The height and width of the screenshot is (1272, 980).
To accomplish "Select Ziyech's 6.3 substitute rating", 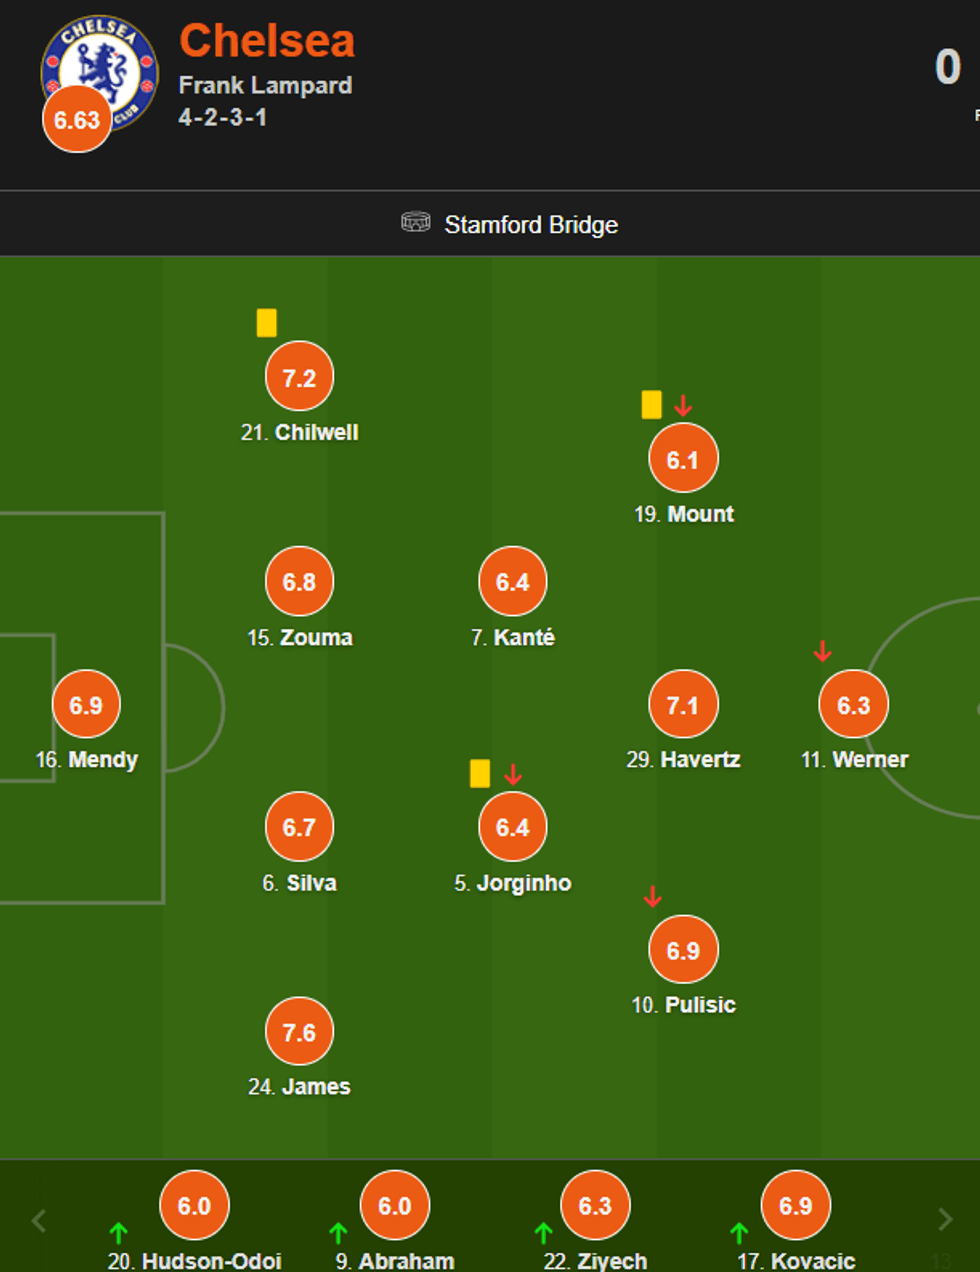I will tap(595, 1206).
